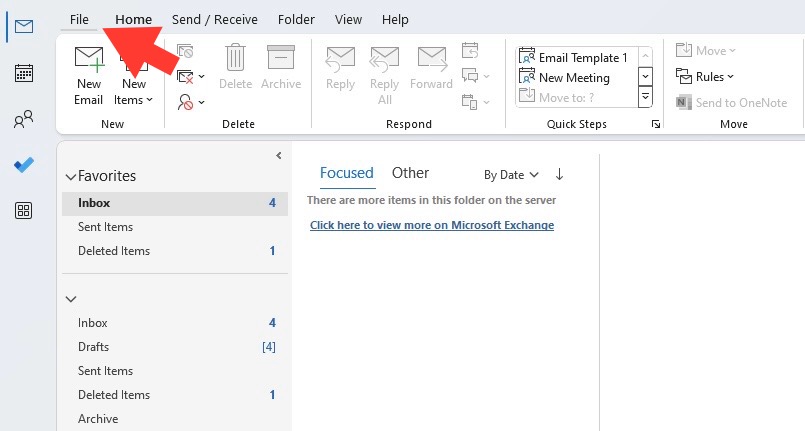Open Calendar view from left sidebar

(x=24, y=73)
